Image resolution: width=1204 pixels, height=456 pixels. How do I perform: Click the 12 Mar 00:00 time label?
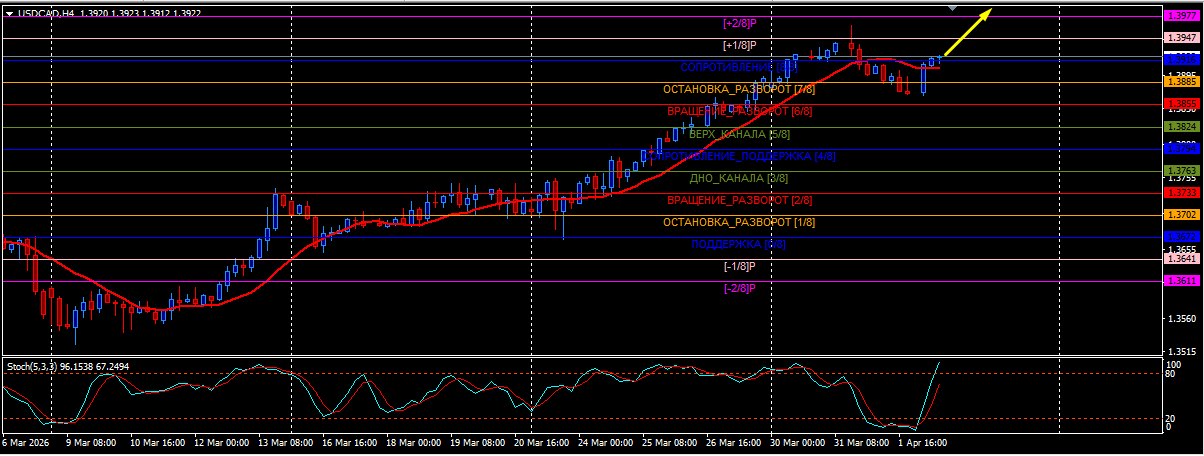(221, 442)
